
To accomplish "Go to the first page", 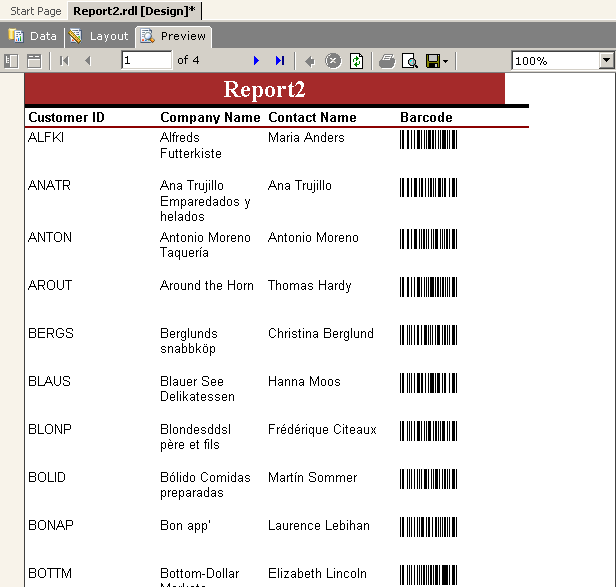I will point(64,61).
